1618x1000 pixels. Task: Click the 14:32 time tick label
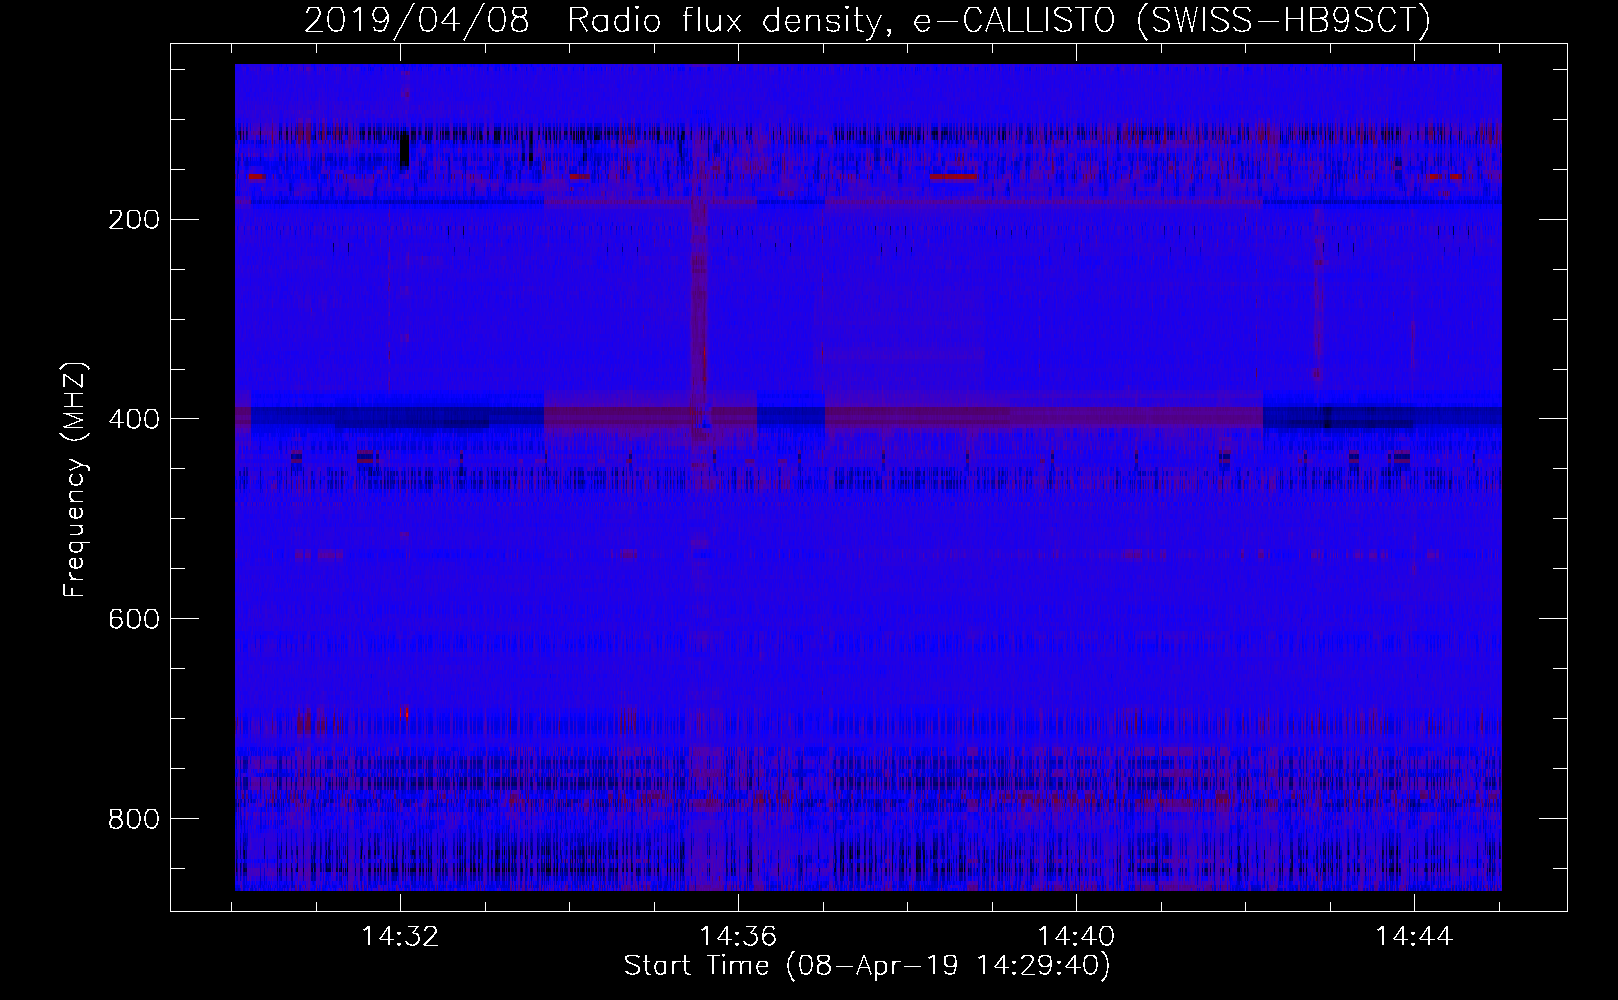pos(401,937)
